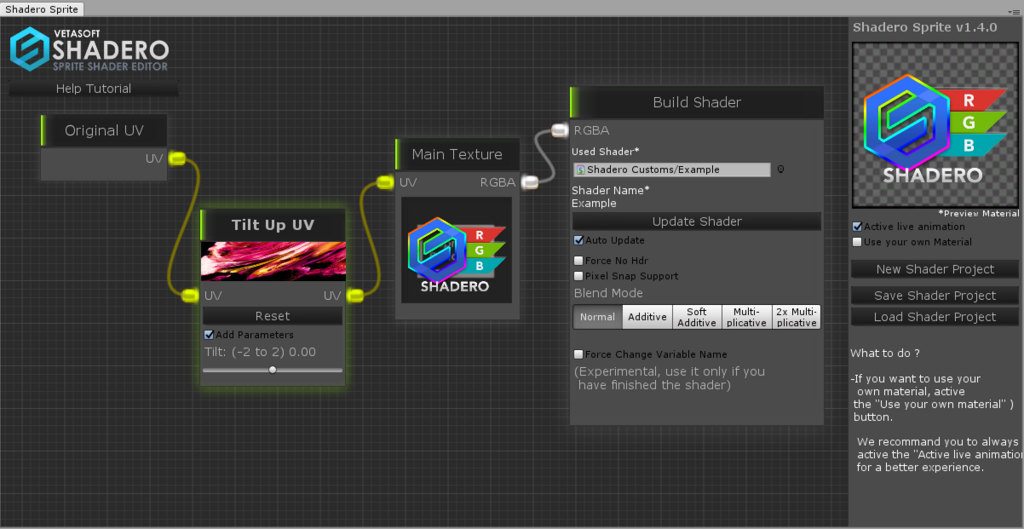
Task: Click the Shadero Sprite v1.4.0 title
Action: pyautogui.click(x=925, y=27)
